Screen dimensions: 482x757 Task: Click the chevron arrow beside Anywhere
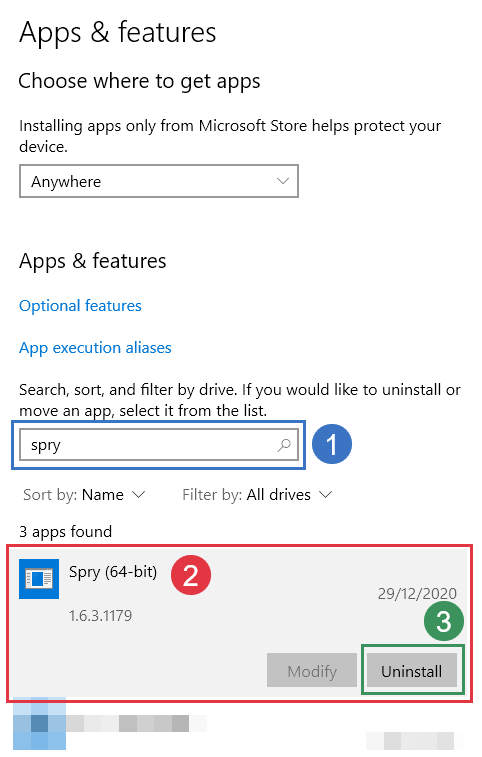click(283, 181)
